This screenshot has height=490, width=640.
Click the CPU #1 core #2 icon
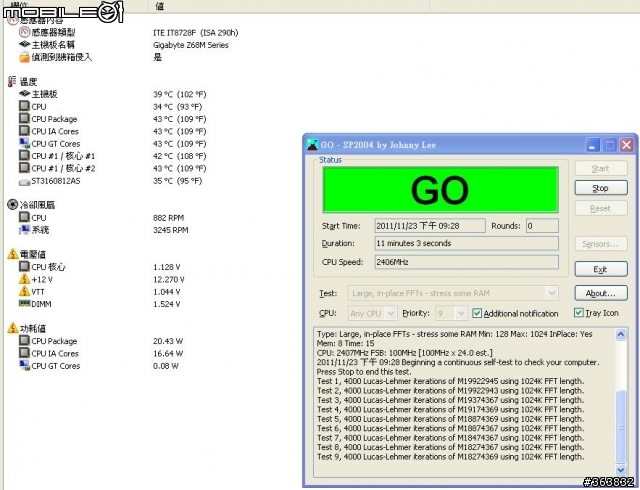(x=24, y=168)
